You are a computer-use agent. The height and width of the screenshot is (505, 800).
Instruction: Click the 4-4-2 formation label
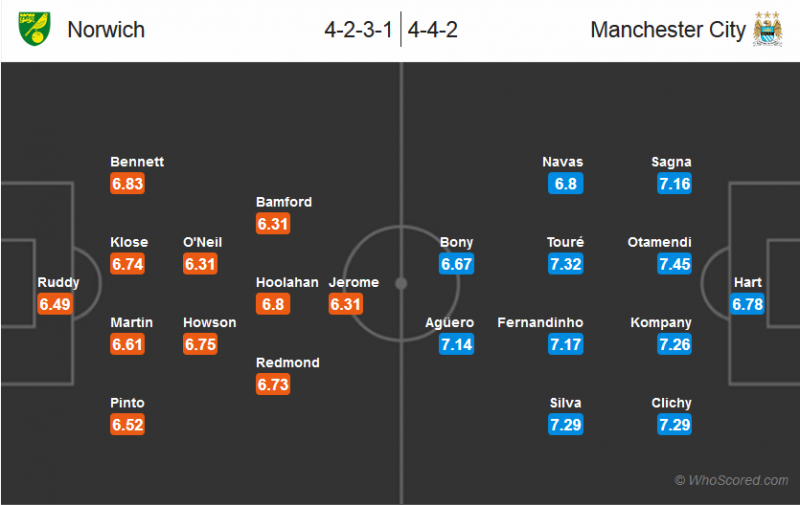pos(436,30)
